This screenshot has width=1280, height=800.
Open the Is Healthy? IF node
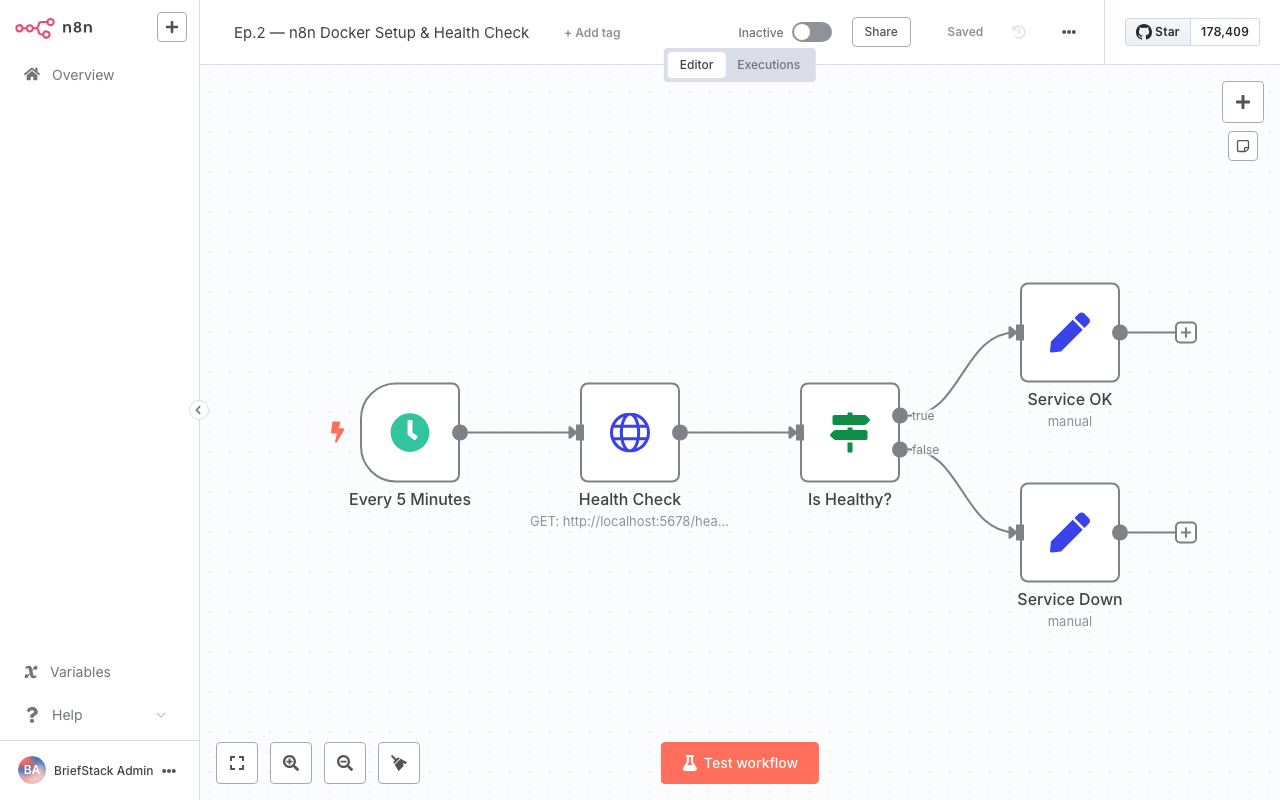click(849, 433)
